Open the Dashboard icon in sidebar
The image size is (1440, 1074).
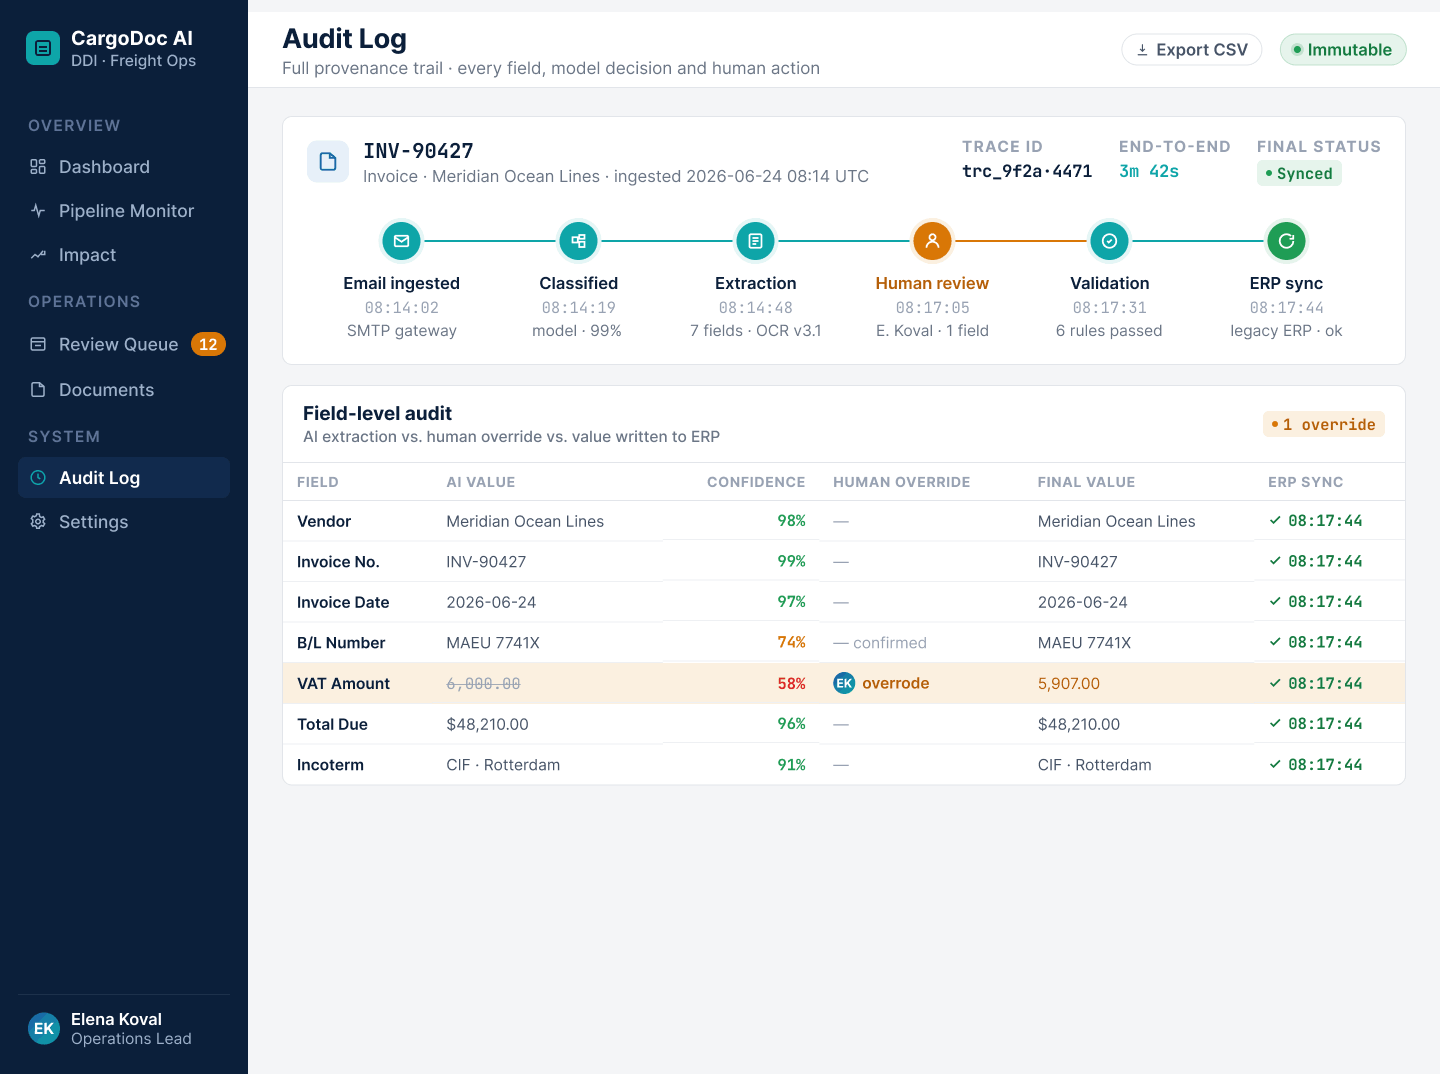[38, 167]
